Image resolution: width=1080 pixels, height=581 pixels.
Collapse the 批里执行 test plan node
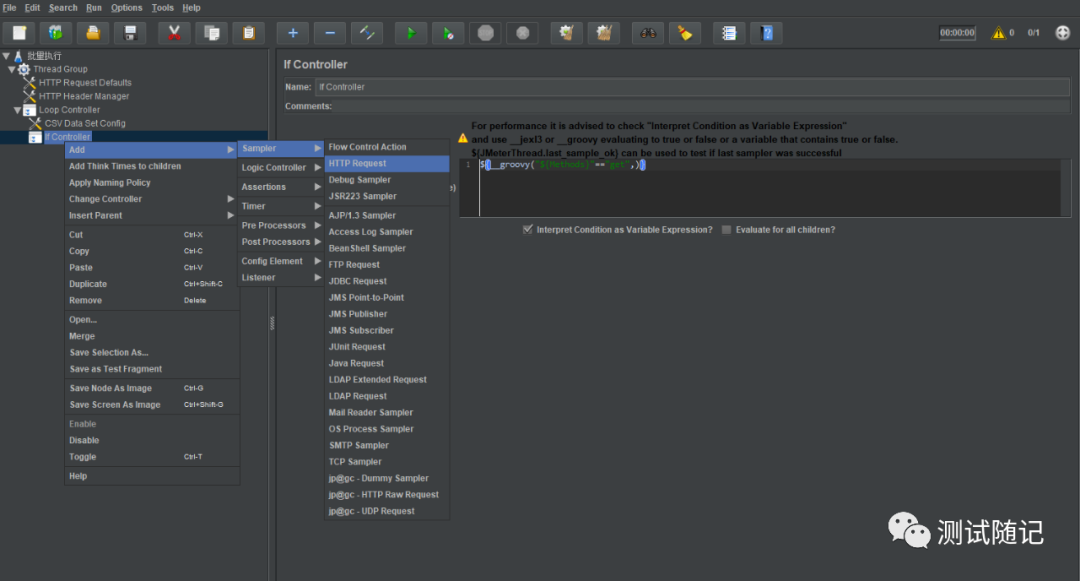(x=6, y=56)
